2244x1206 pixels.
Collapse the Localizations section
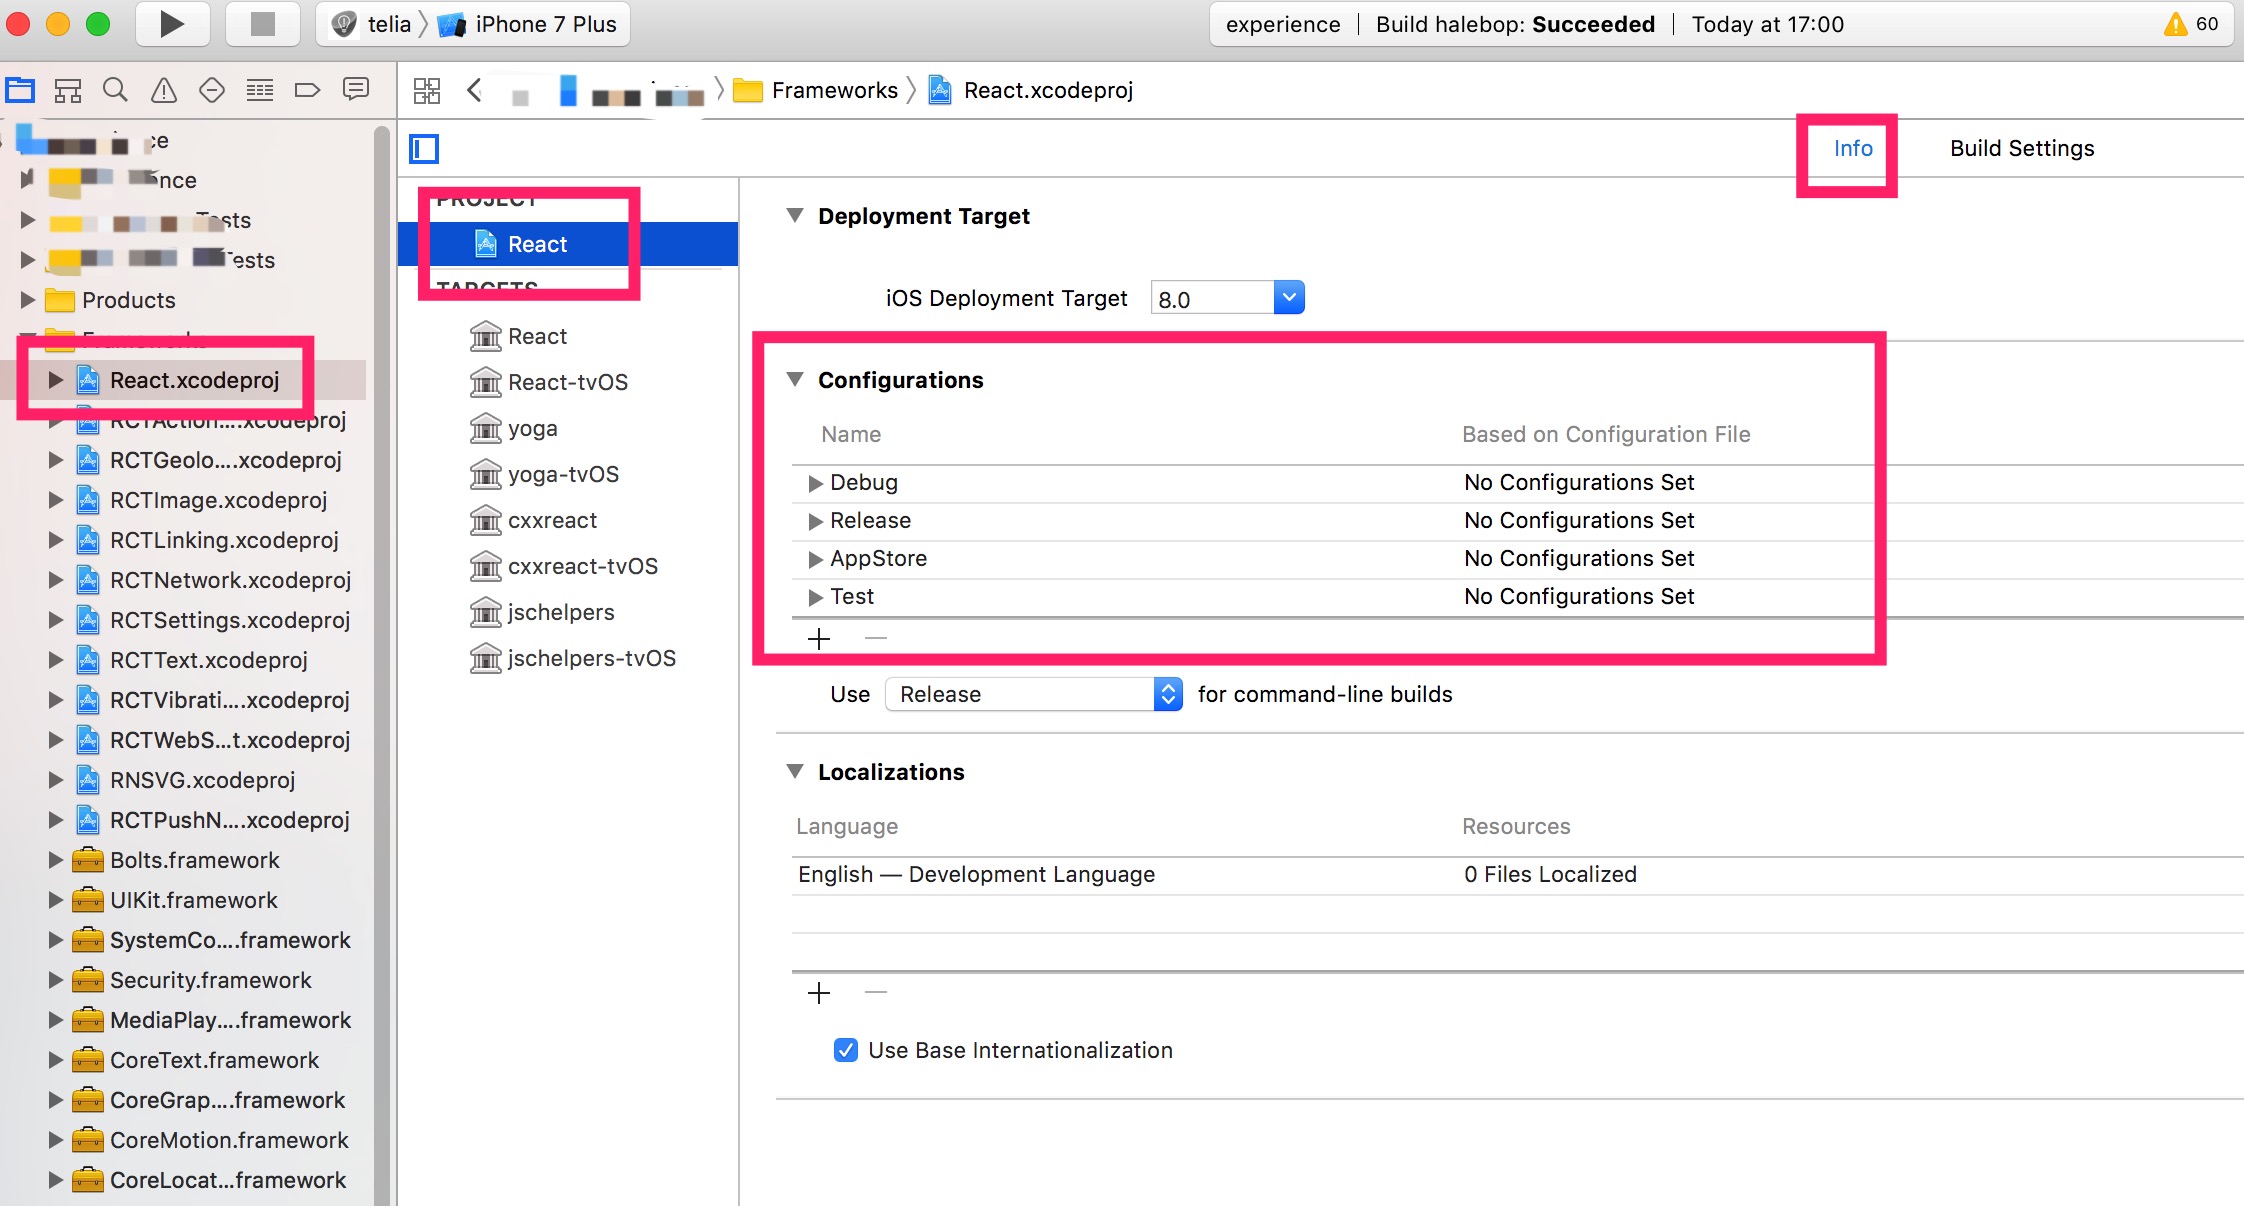pyautogui.click(x=795, y=771)
